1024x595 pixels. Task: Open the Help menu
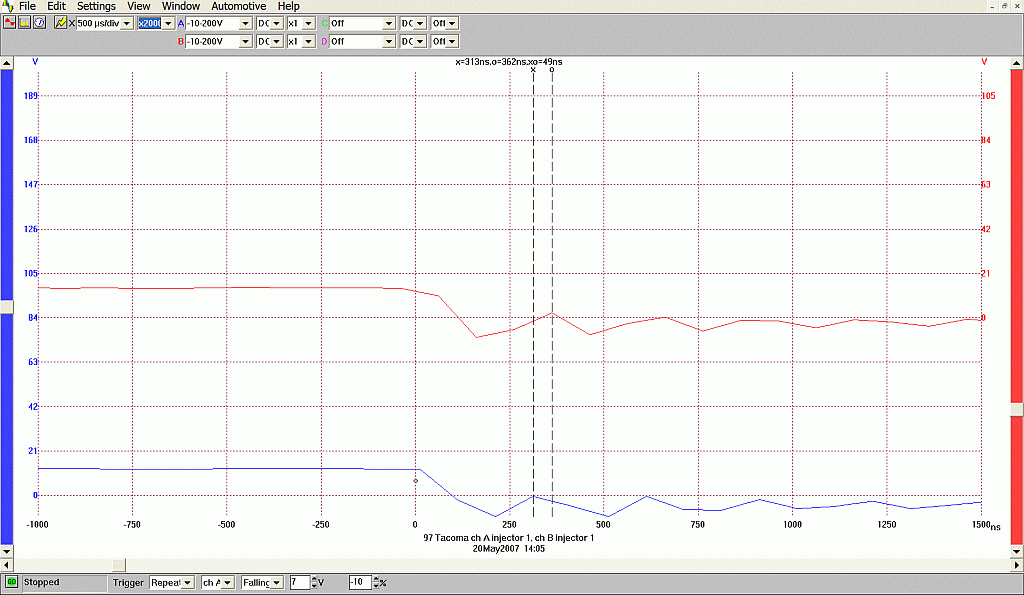coord(288,6)
